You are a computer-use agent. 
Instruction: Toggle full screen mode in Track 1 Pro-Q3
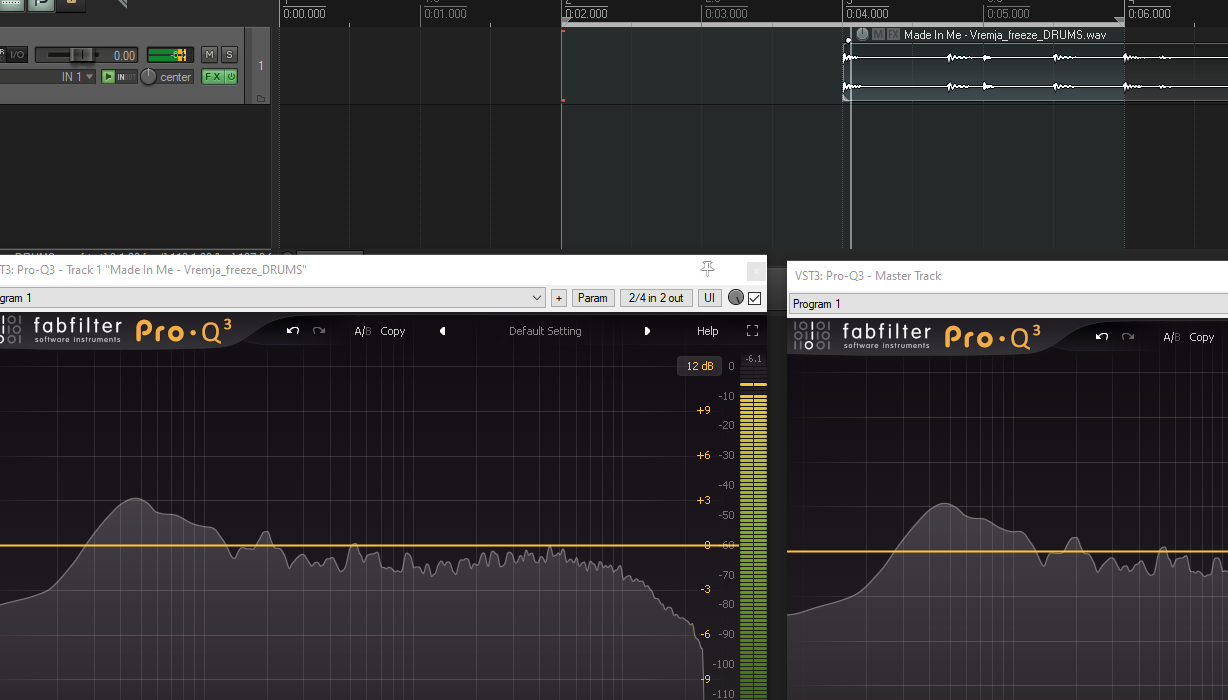753,331
